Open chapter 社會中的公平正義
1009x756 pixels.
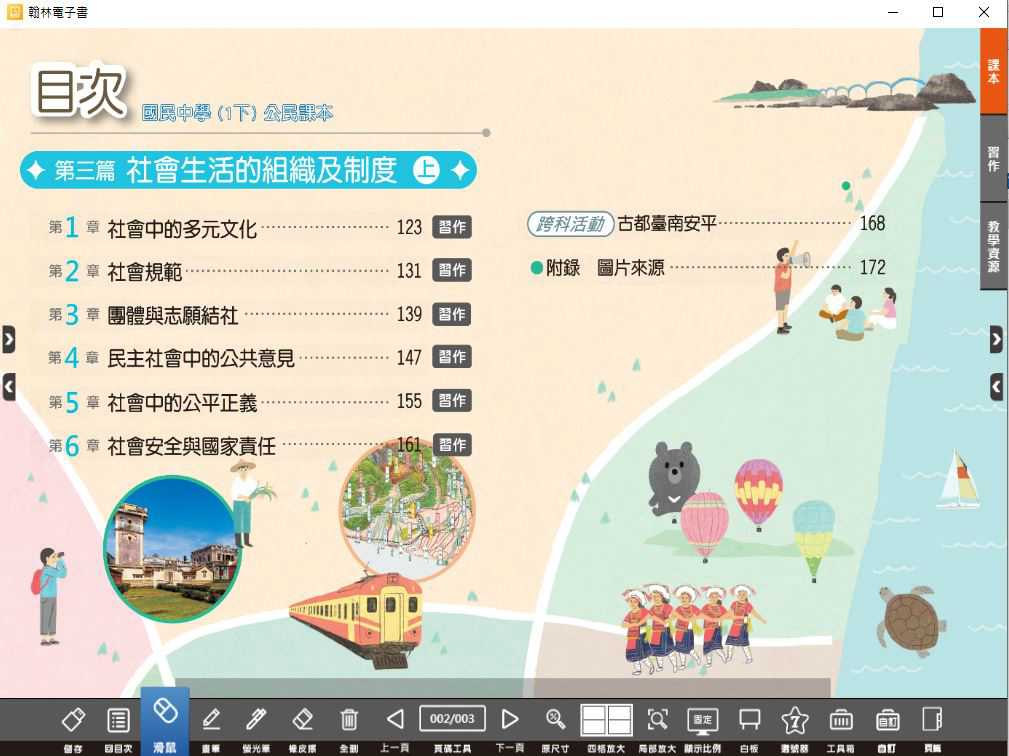coord(182,403)
